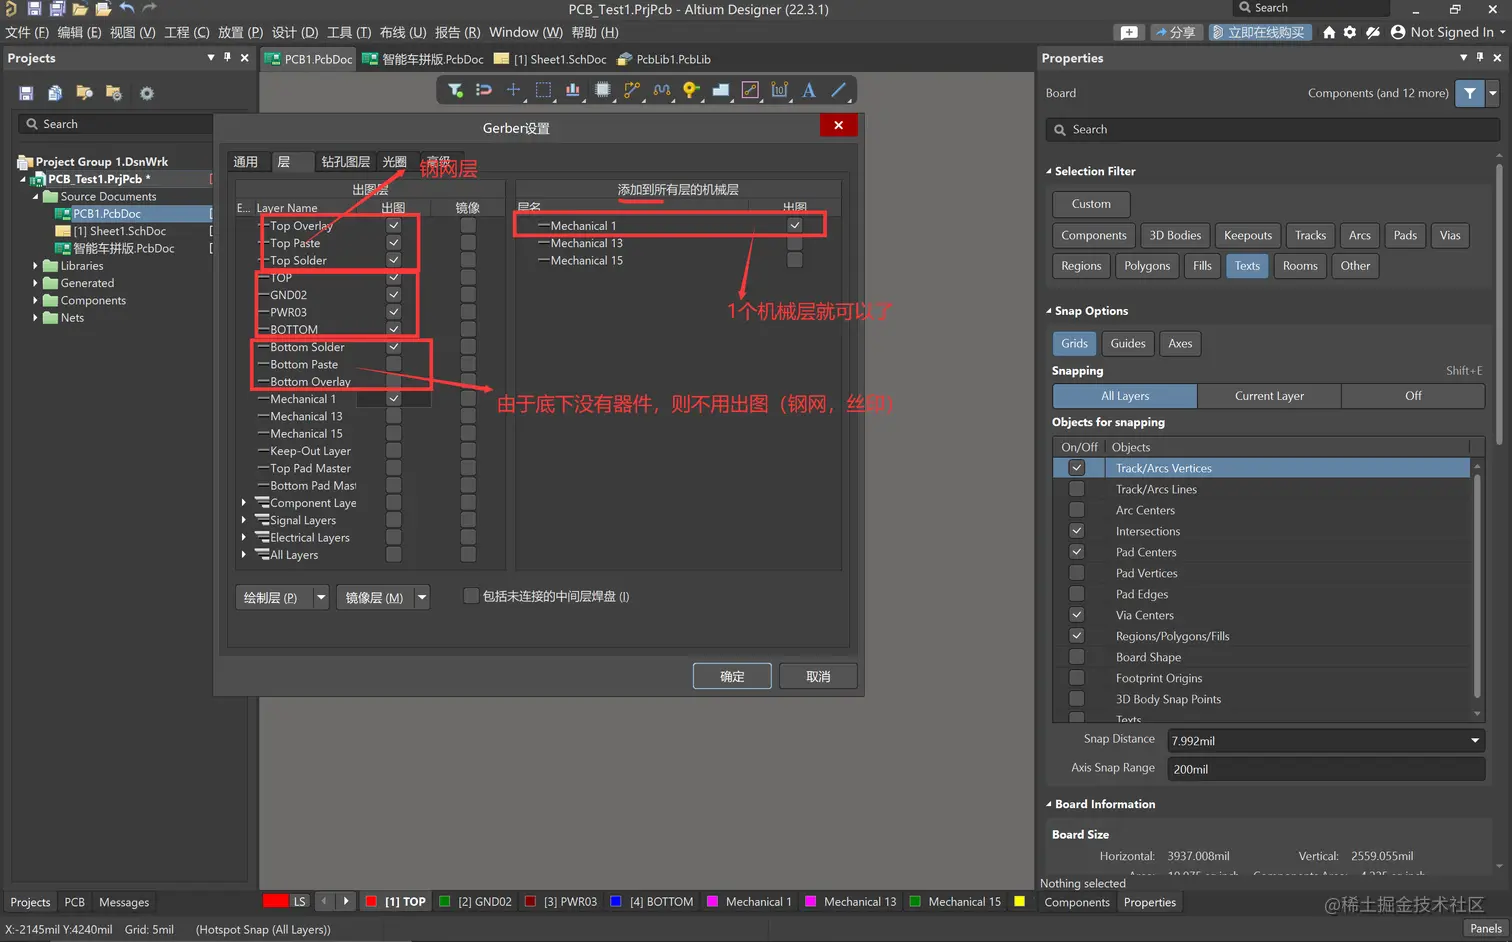
Task: Collapse Board Information section
Action: (x=1049, y=804)
